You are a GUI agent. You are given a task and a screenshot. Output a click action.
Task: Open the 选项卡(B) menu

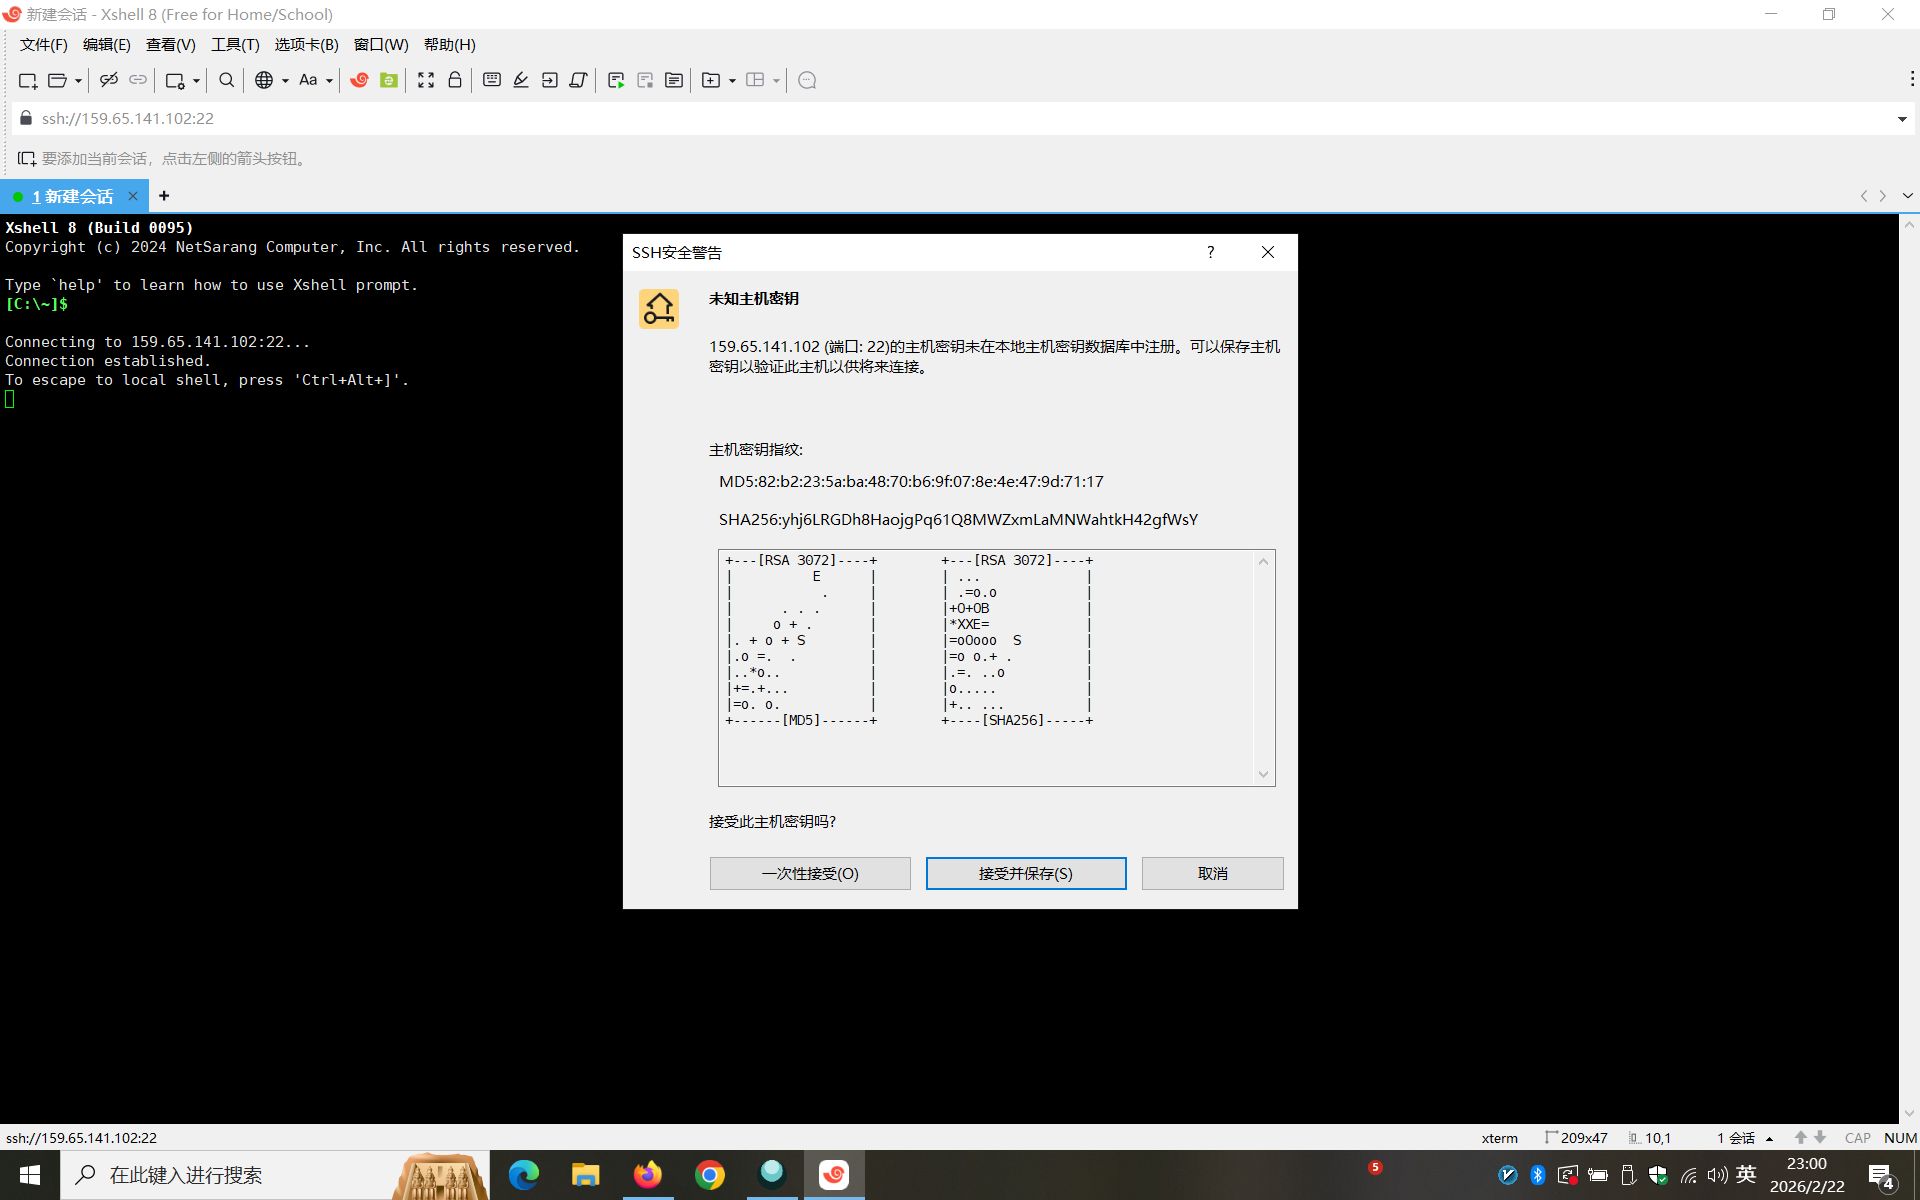(x=307, y=45)
